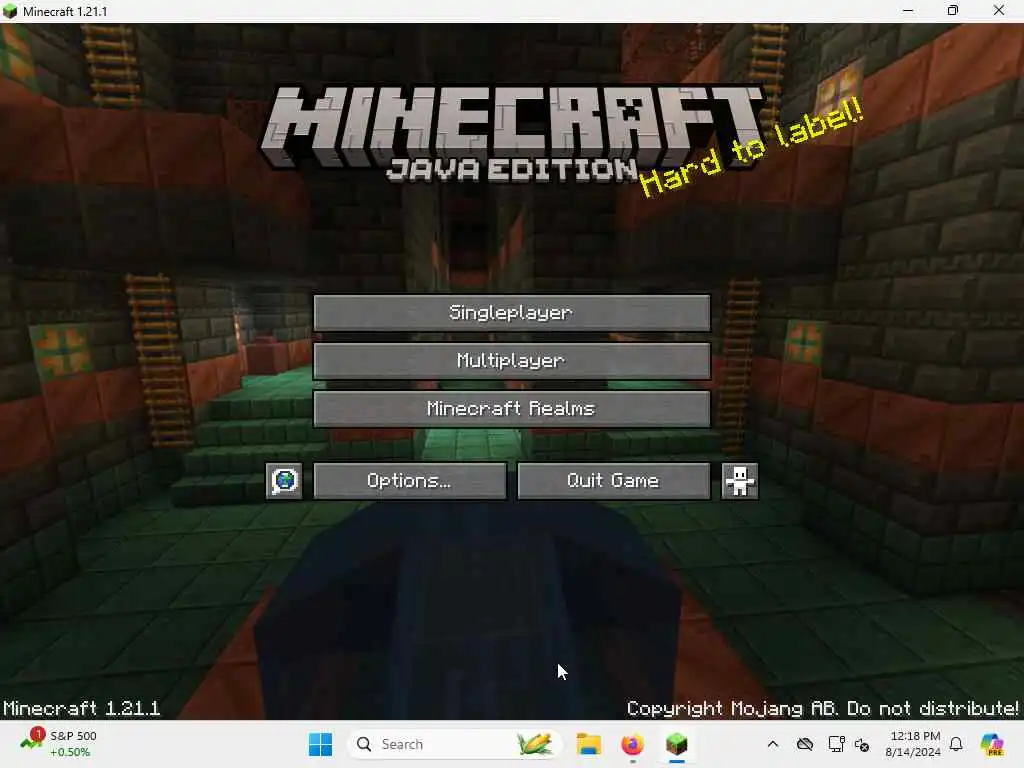1024x768 pixels.
Task: Open the Multiplayer server list
Action: (x=511, y=360)
